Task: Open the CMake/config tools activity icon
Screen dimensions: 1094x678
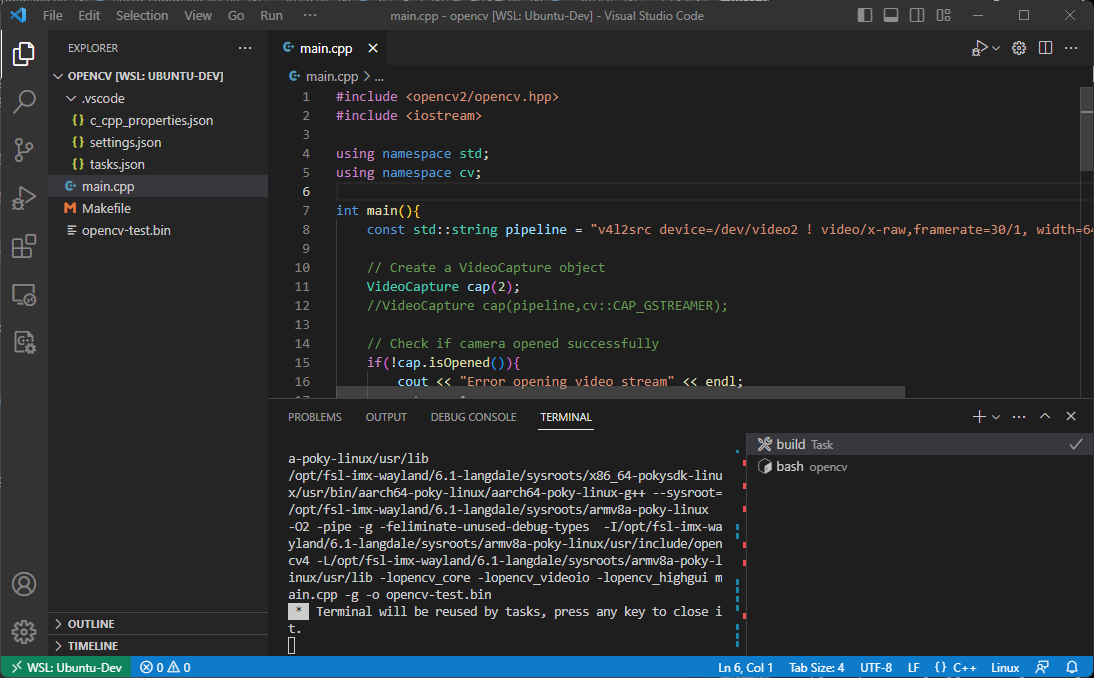Action: tap(24, 342)
